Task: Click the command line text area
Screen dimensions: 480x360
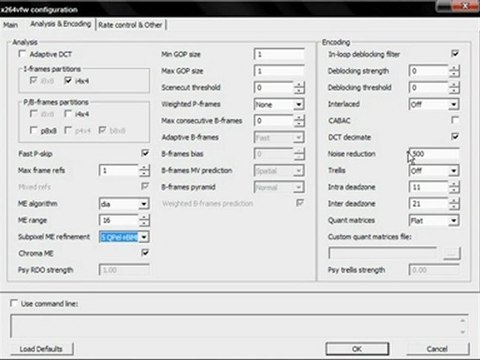Action: click(239, 326)
